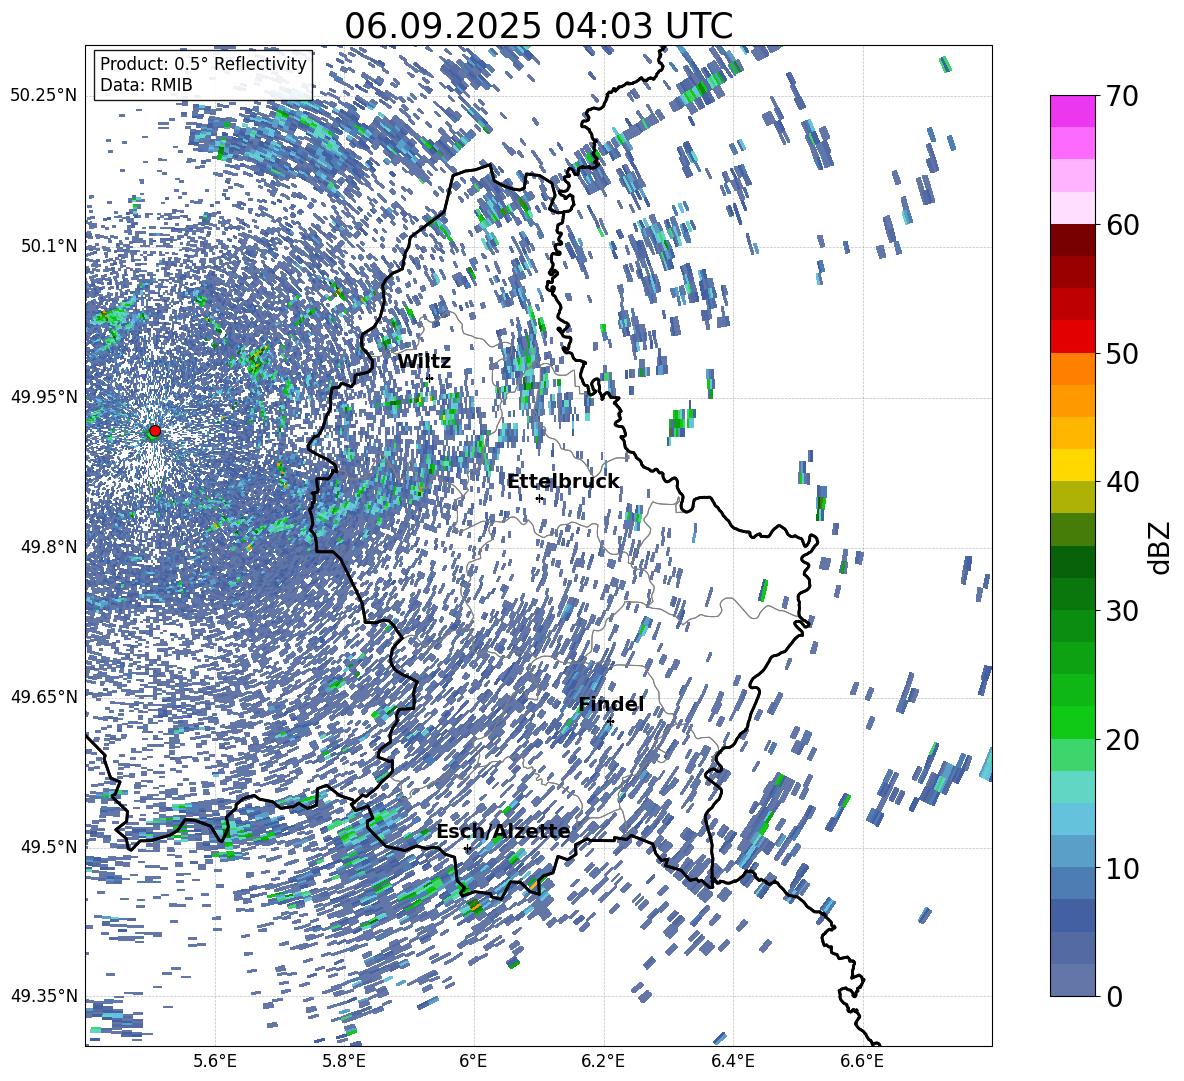Screen dimensions: 1184x1081
Task: Click the 49.35°N latitude tick label
Action: (x=44, y=996)
